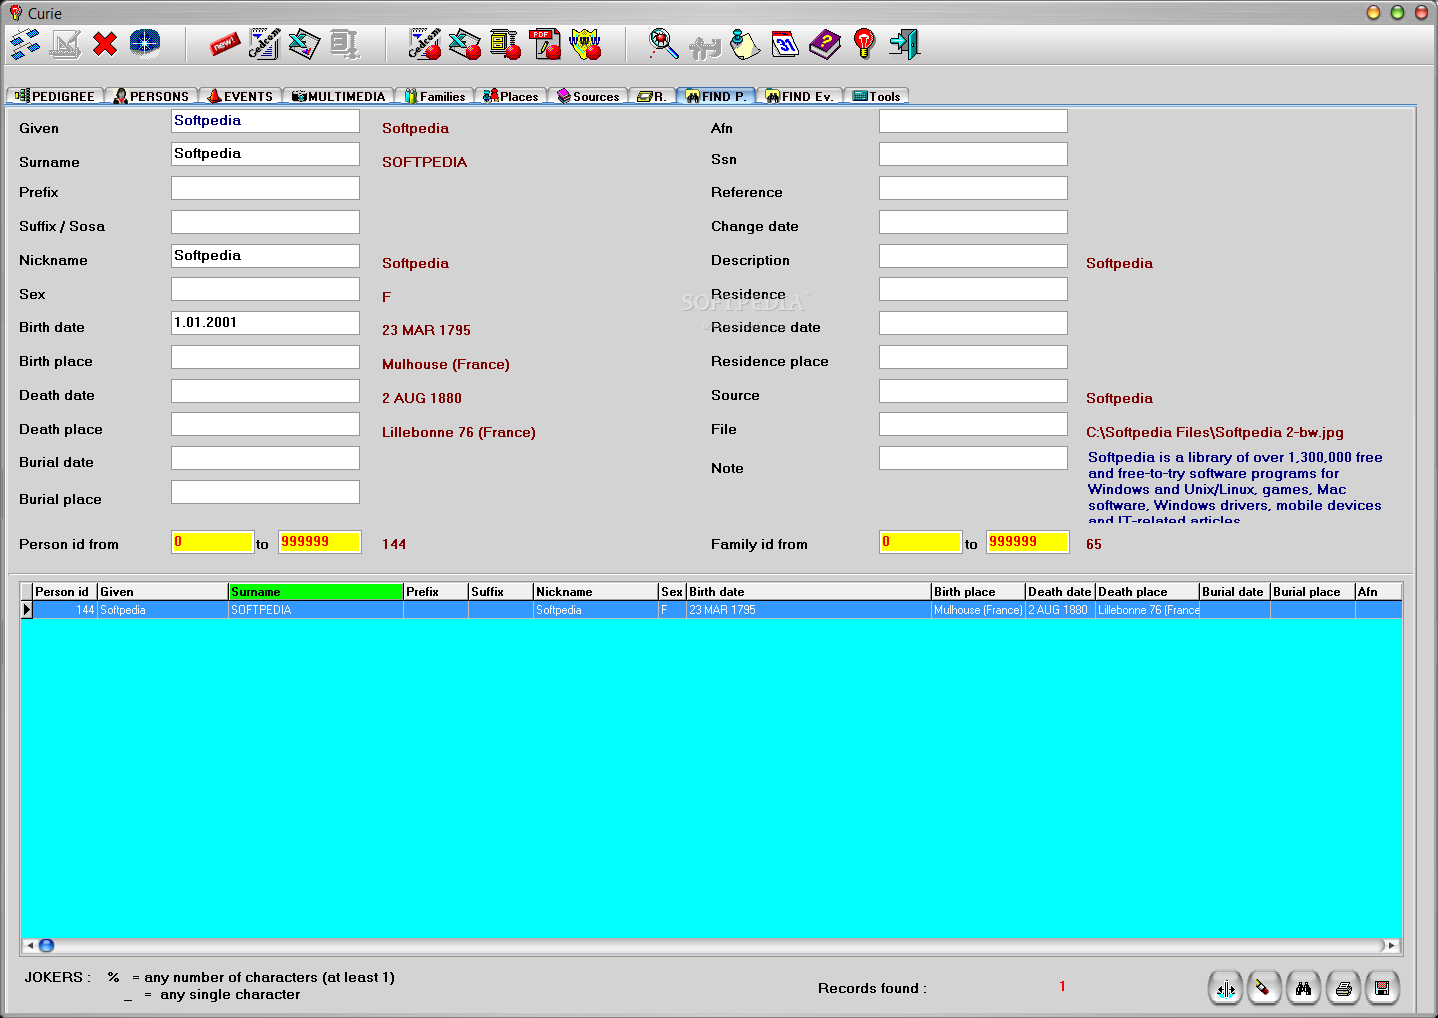Open the MULTIMEDIA tab

(x=338, y=96)
